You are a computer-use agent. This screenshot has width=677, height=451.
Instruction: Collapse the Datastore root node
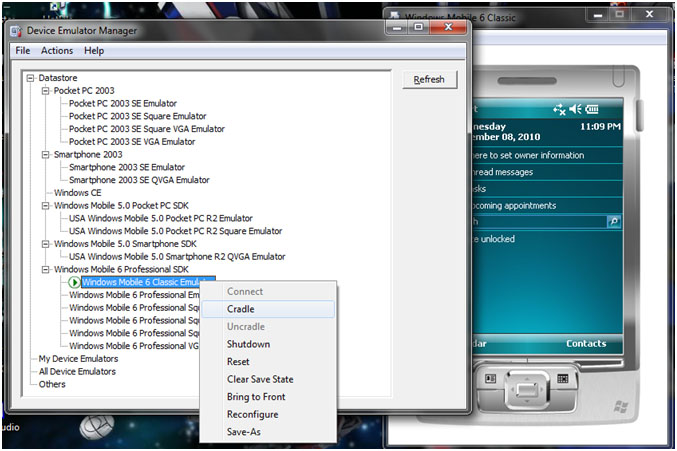point(30,78)
